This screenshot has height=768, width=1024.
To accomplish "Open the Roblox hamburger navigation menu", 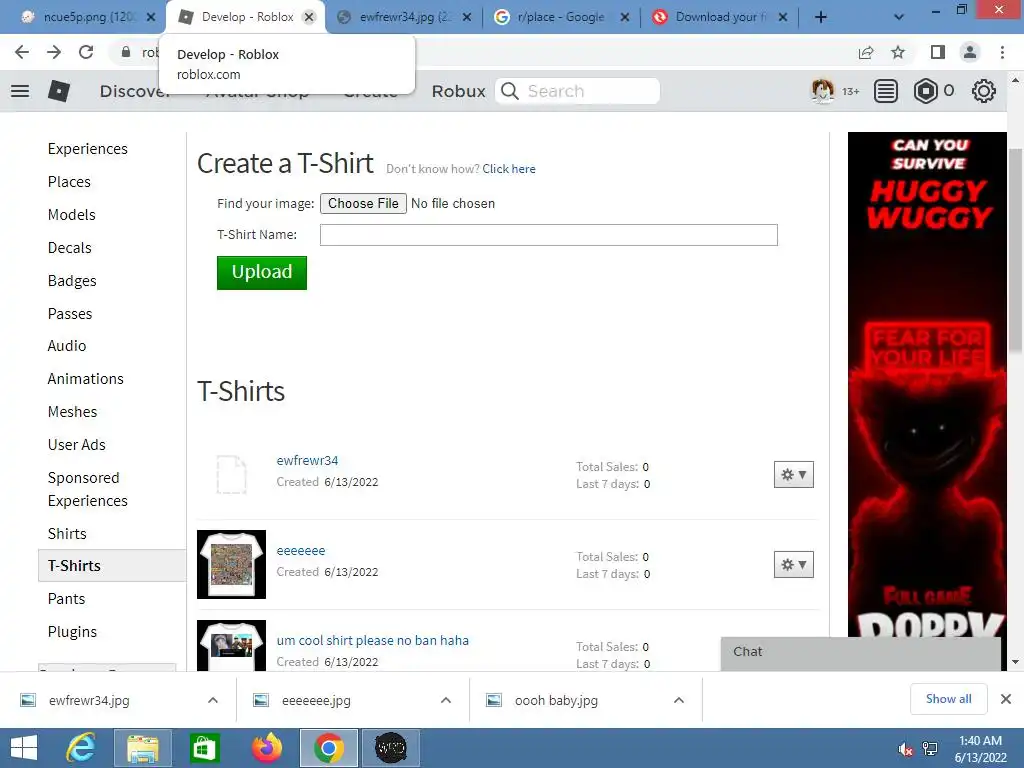I will [x=20, y=91].
